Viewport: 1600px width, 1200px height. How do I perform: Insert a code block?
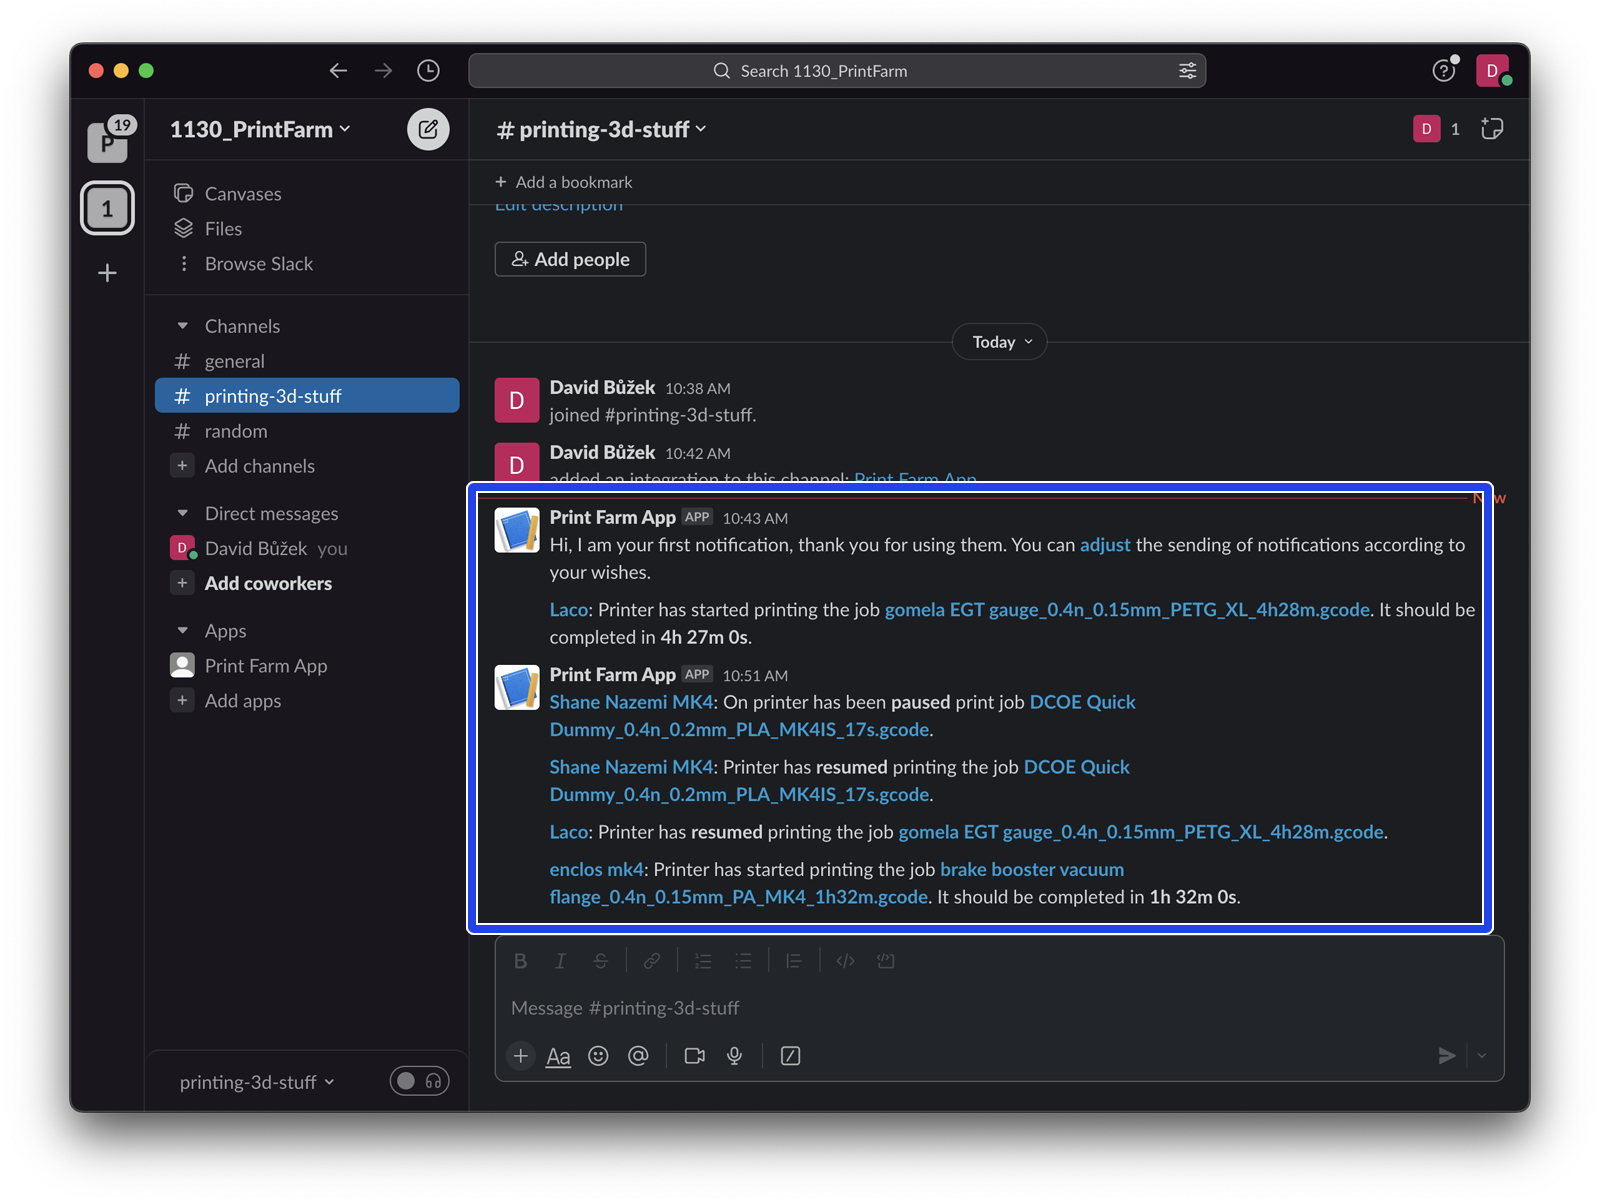[x=885, y=961]
